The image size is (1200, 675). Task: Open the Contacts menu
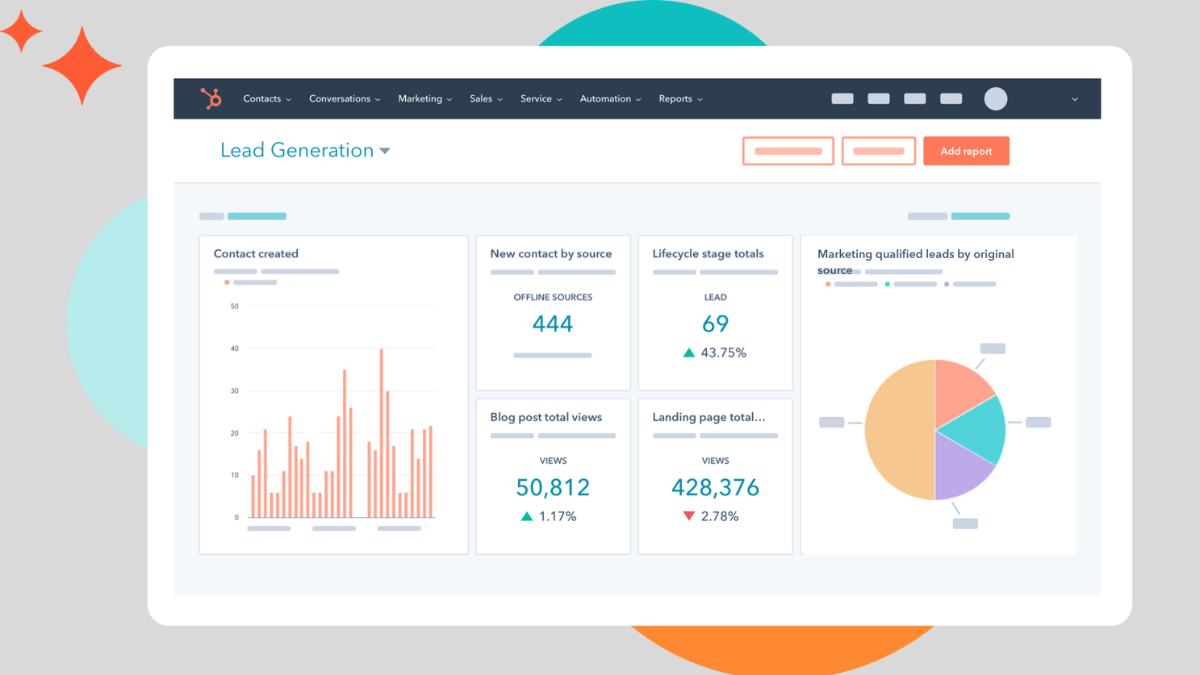pyautogui.click(x=267, y=99)
